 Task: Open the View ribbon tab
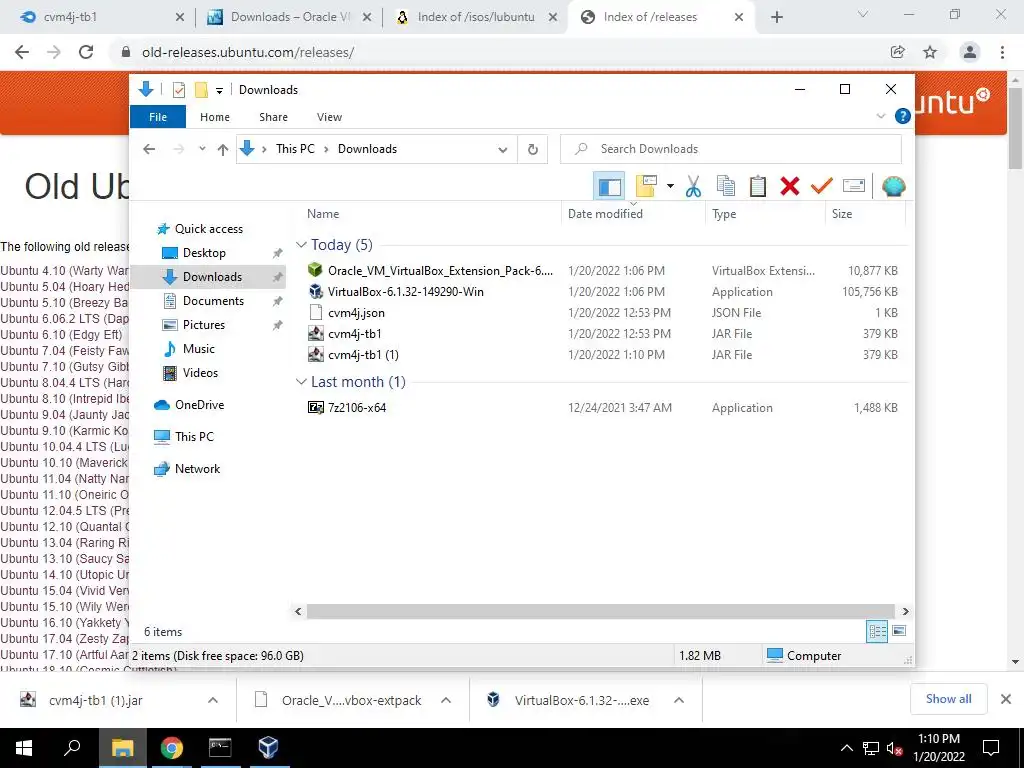coord(329,117)
